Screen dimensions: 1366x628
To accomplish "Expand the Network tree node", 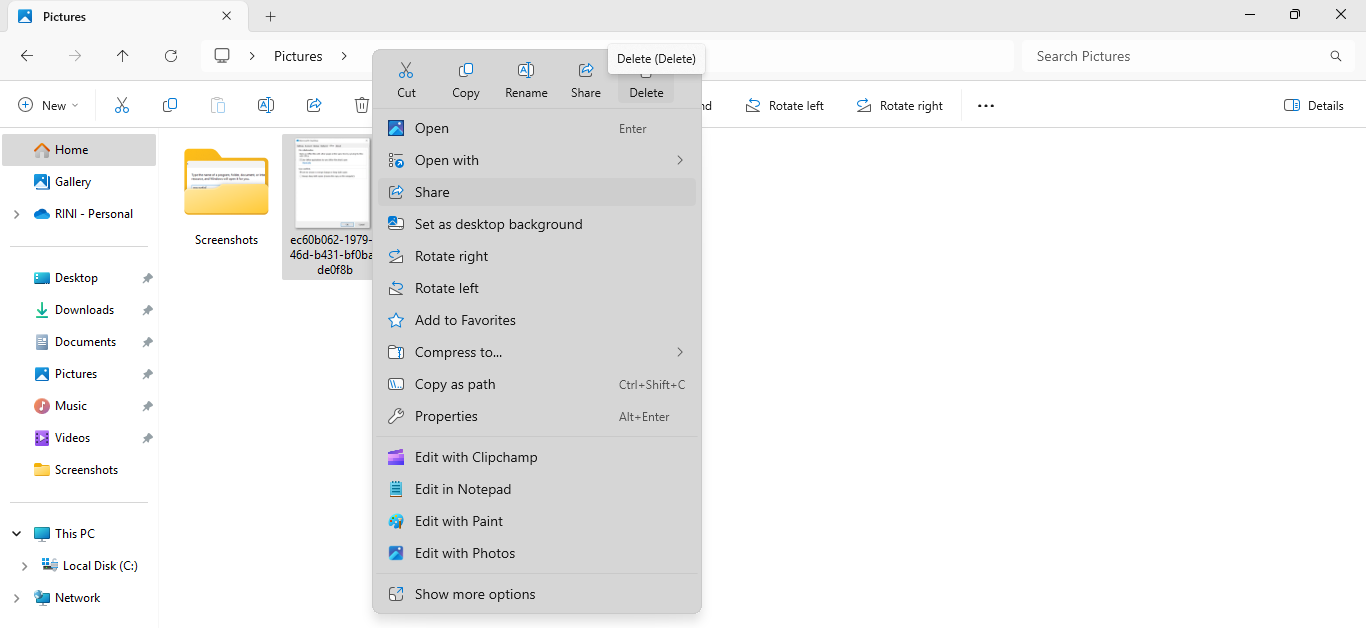I will point(16,598).
